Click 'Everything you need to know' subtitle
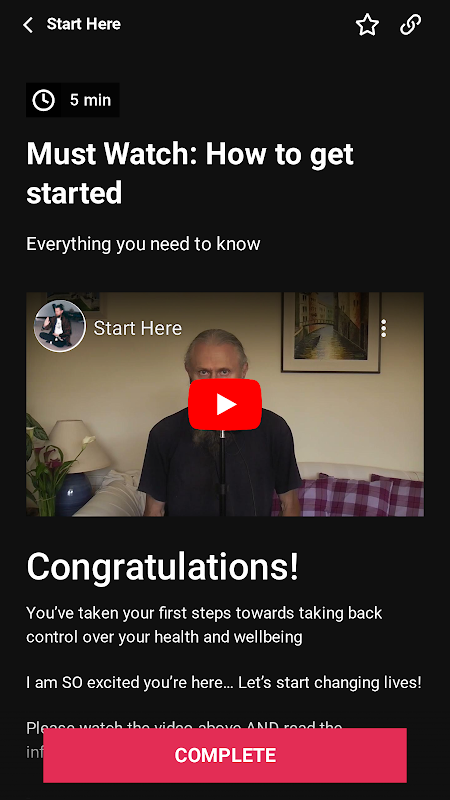This screenshot has height=800, width=450. pyautogui.click(x=143, y=244)
